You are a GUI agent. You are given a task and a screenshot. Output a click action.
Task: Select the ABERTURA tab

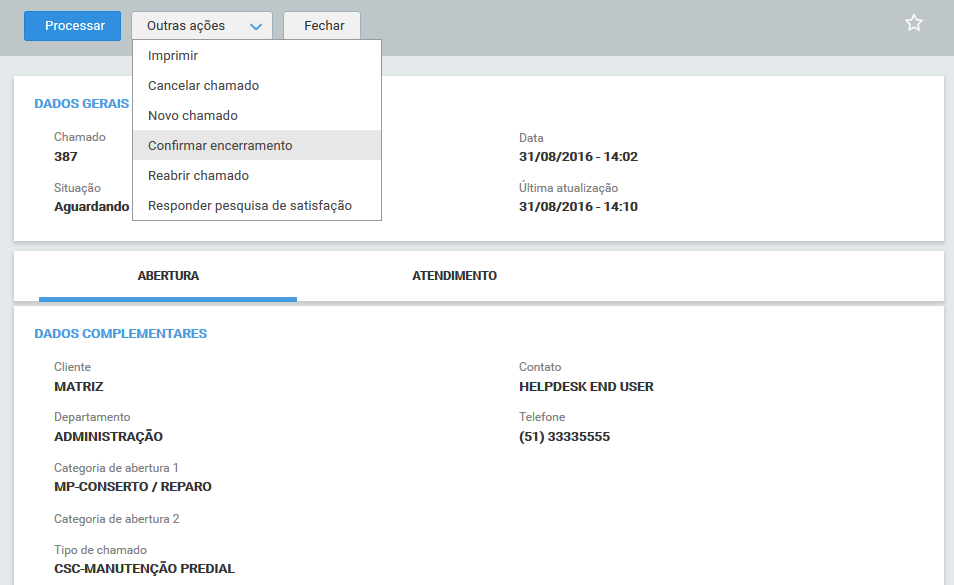coord(167,276)
